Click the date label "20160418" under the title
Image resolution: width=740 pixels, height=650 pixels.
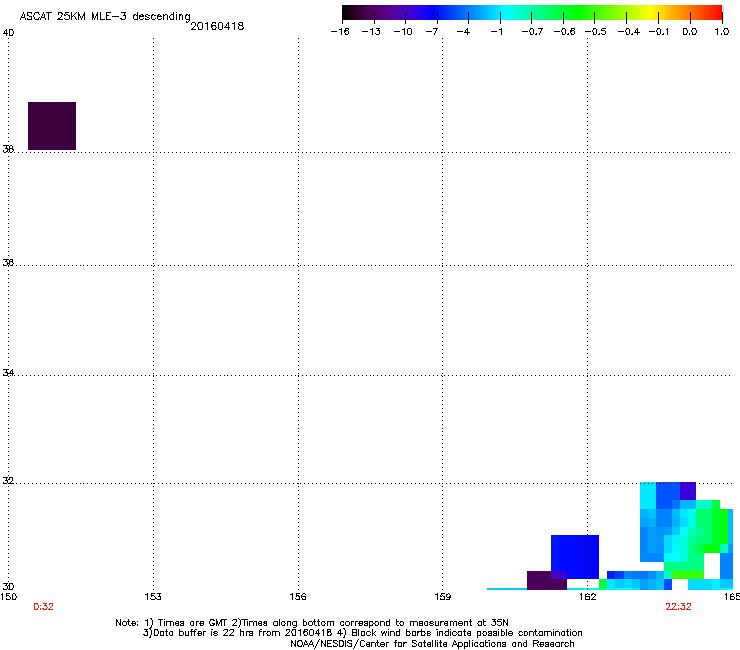point(217,26)
